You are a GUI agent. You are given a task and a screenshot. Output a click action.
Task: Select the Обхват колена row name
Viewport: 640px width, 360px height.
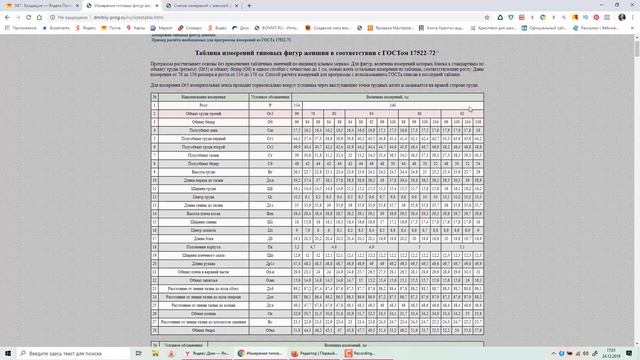coord(203,314)
